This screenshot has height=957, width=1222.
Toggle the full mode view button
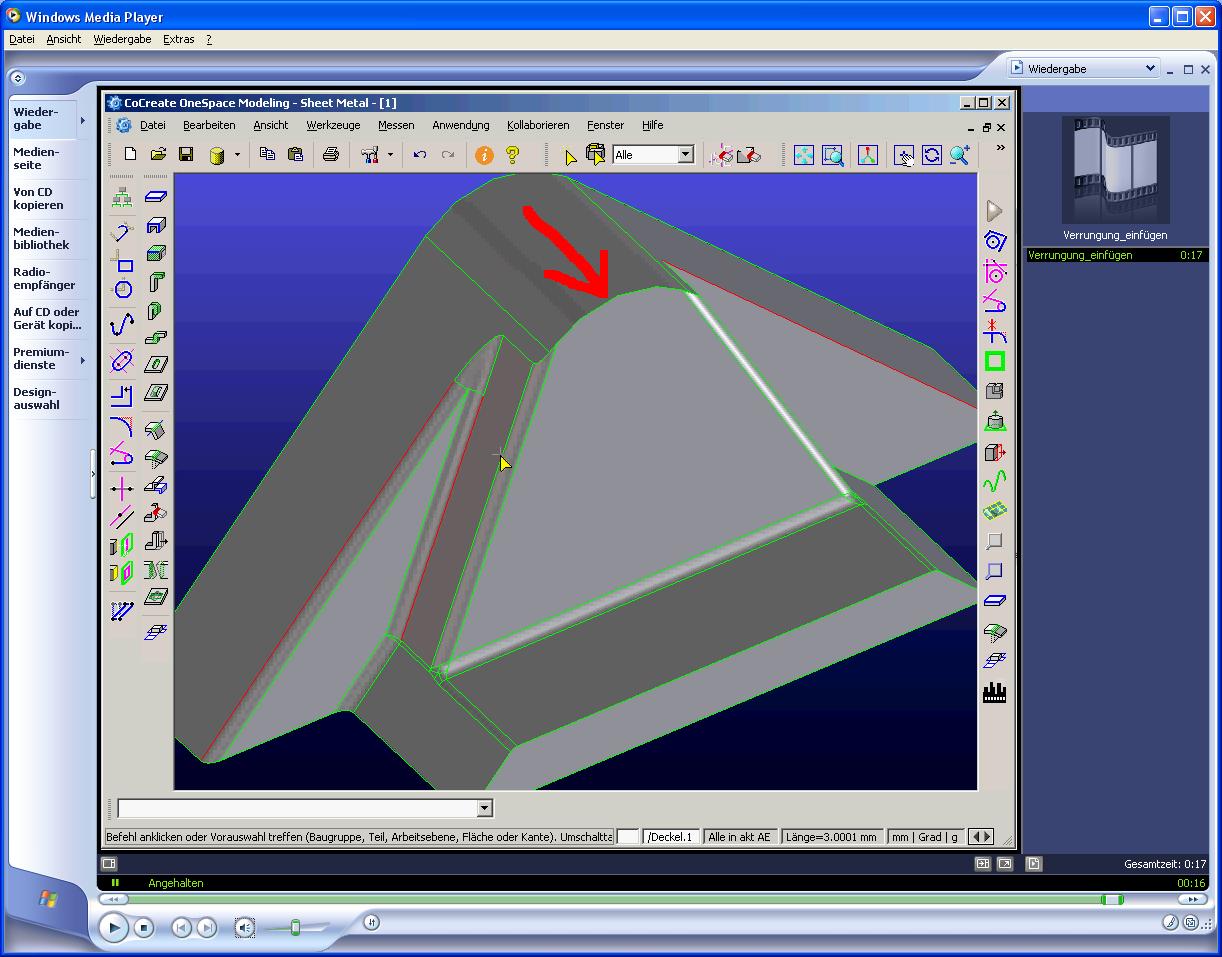(1004, 863)
